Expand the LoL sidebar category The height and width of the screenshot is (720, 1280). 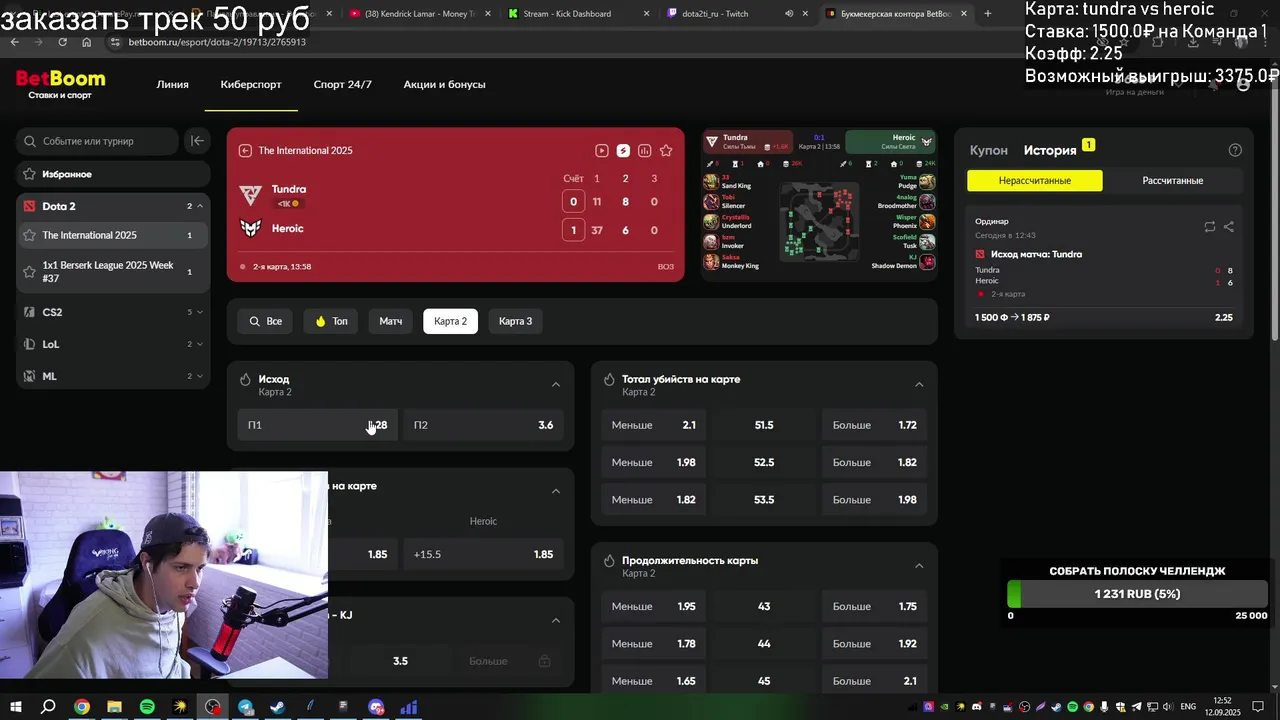[x=200, y=344]
